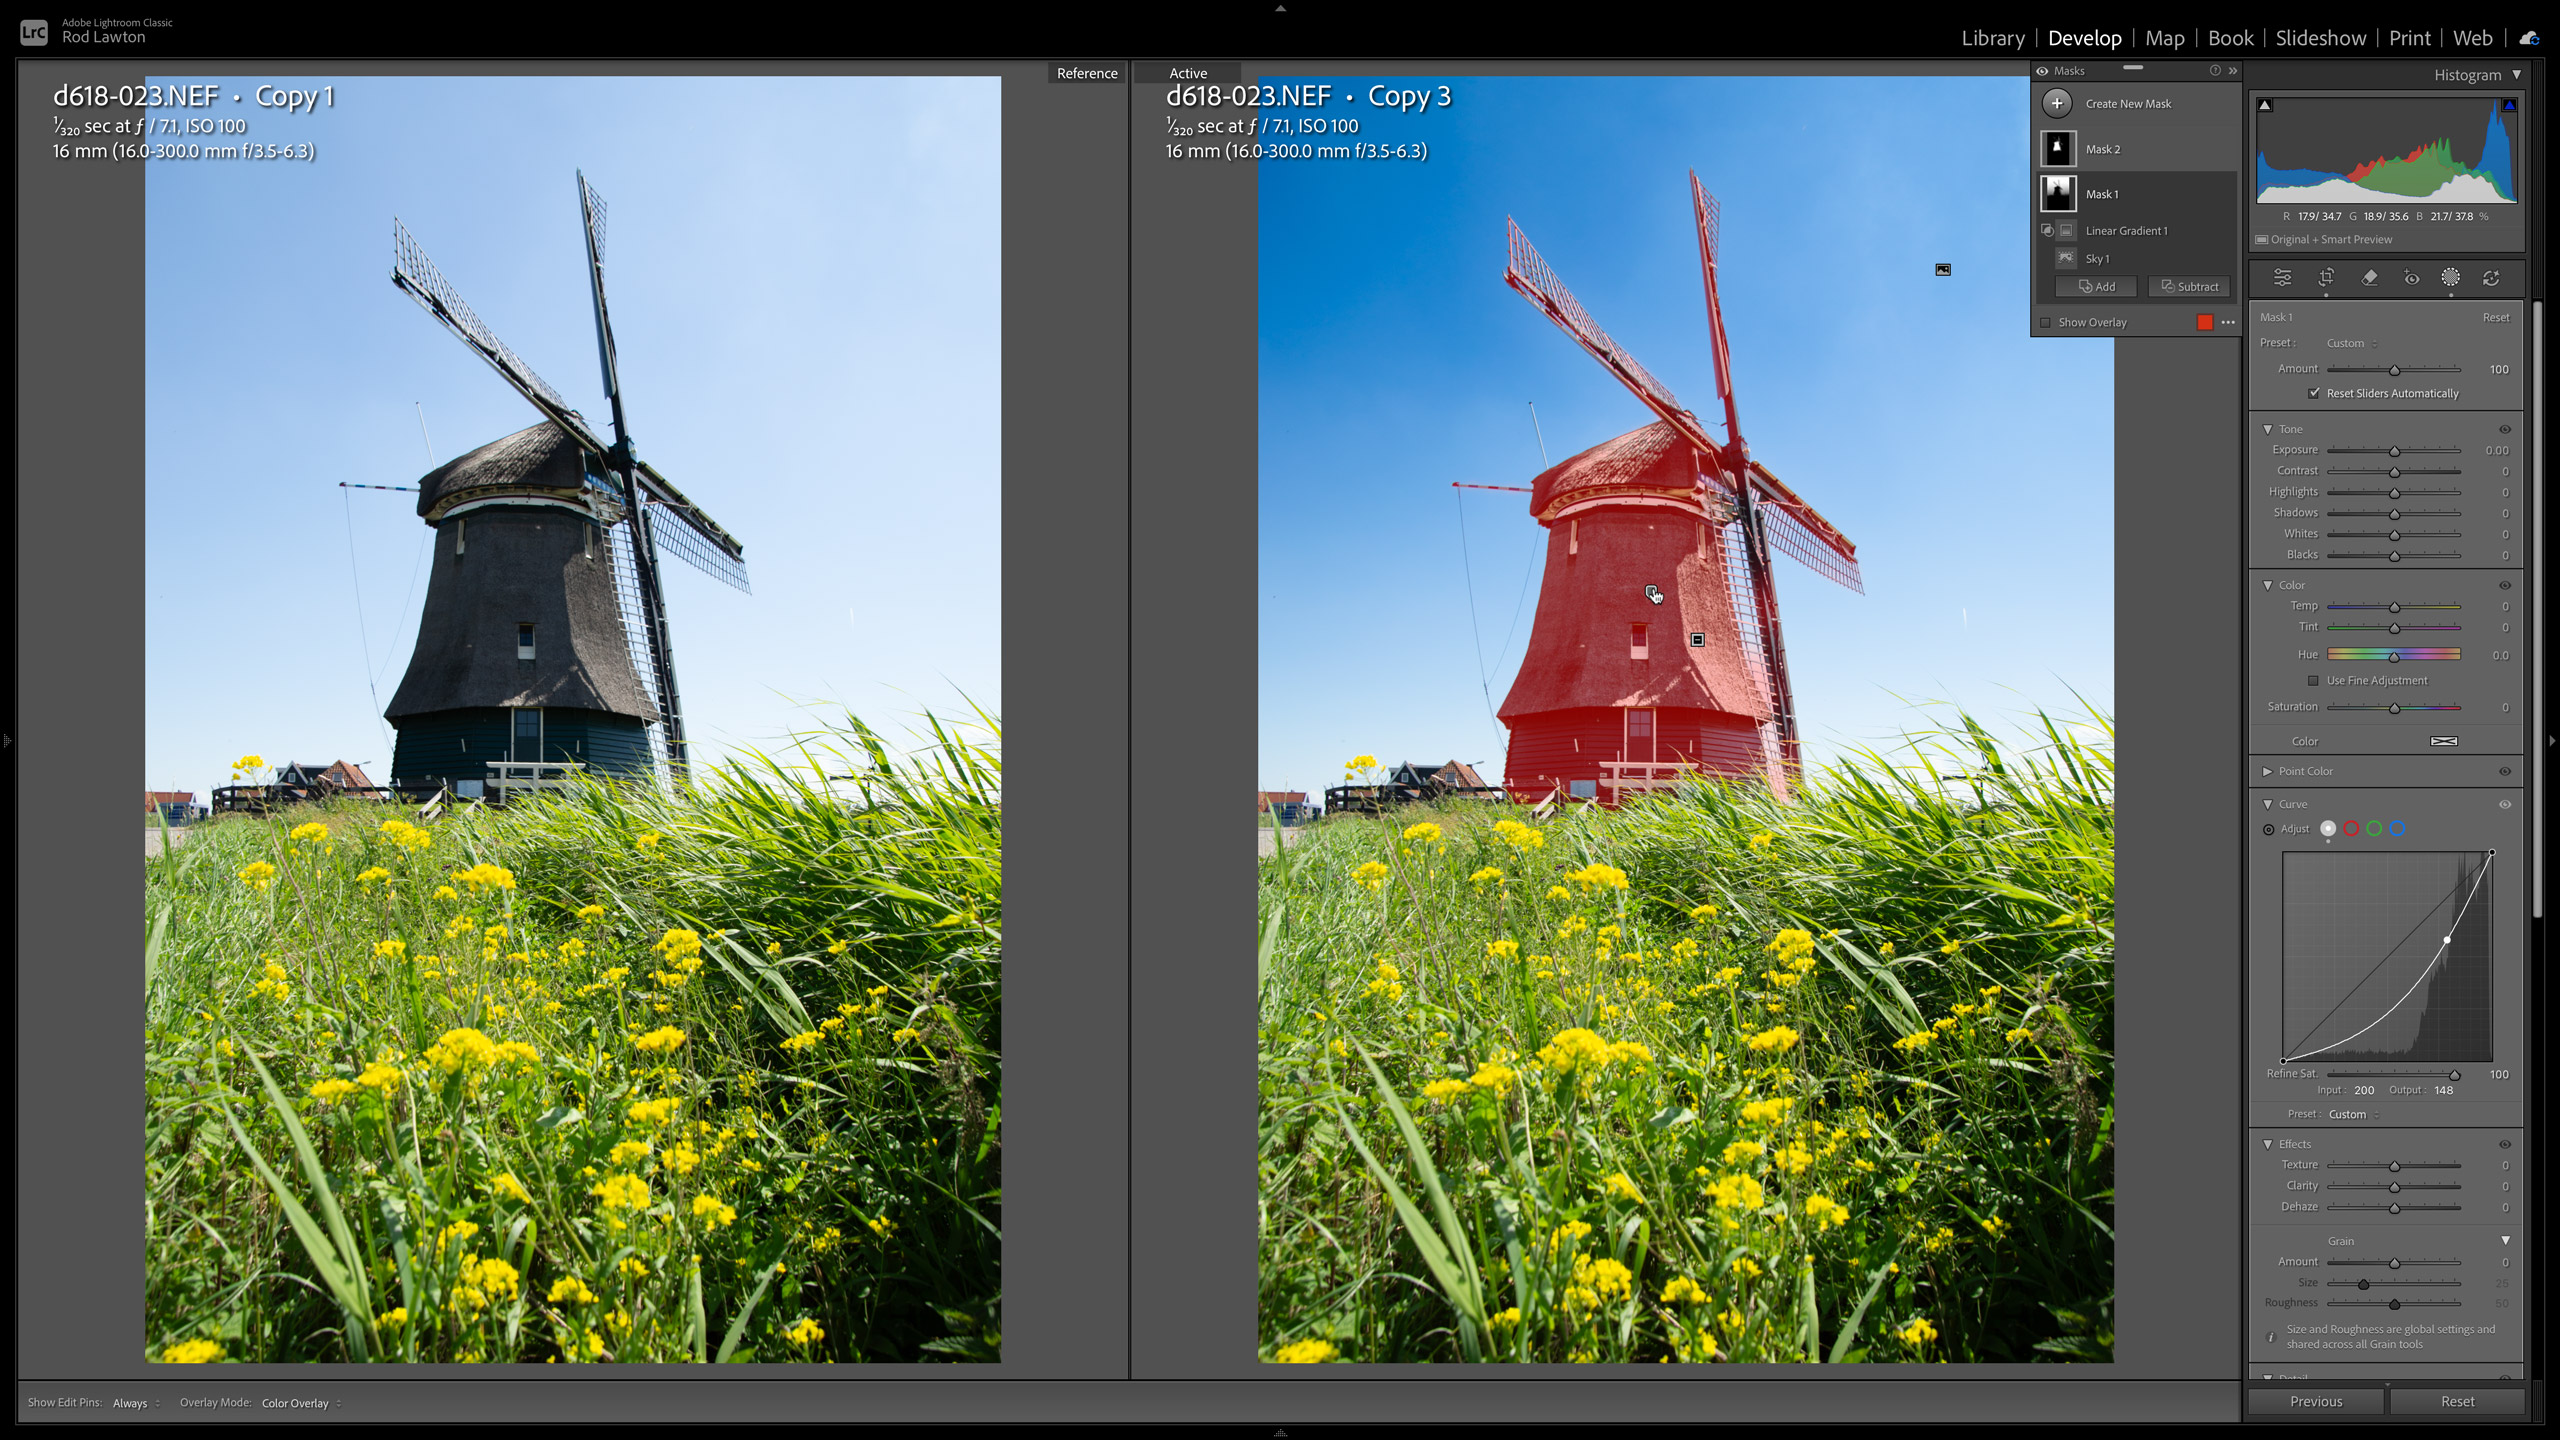Screen dimensions: 2560x1440
Task: Open the red overlay color swatch
Action: pos(2204,322)
